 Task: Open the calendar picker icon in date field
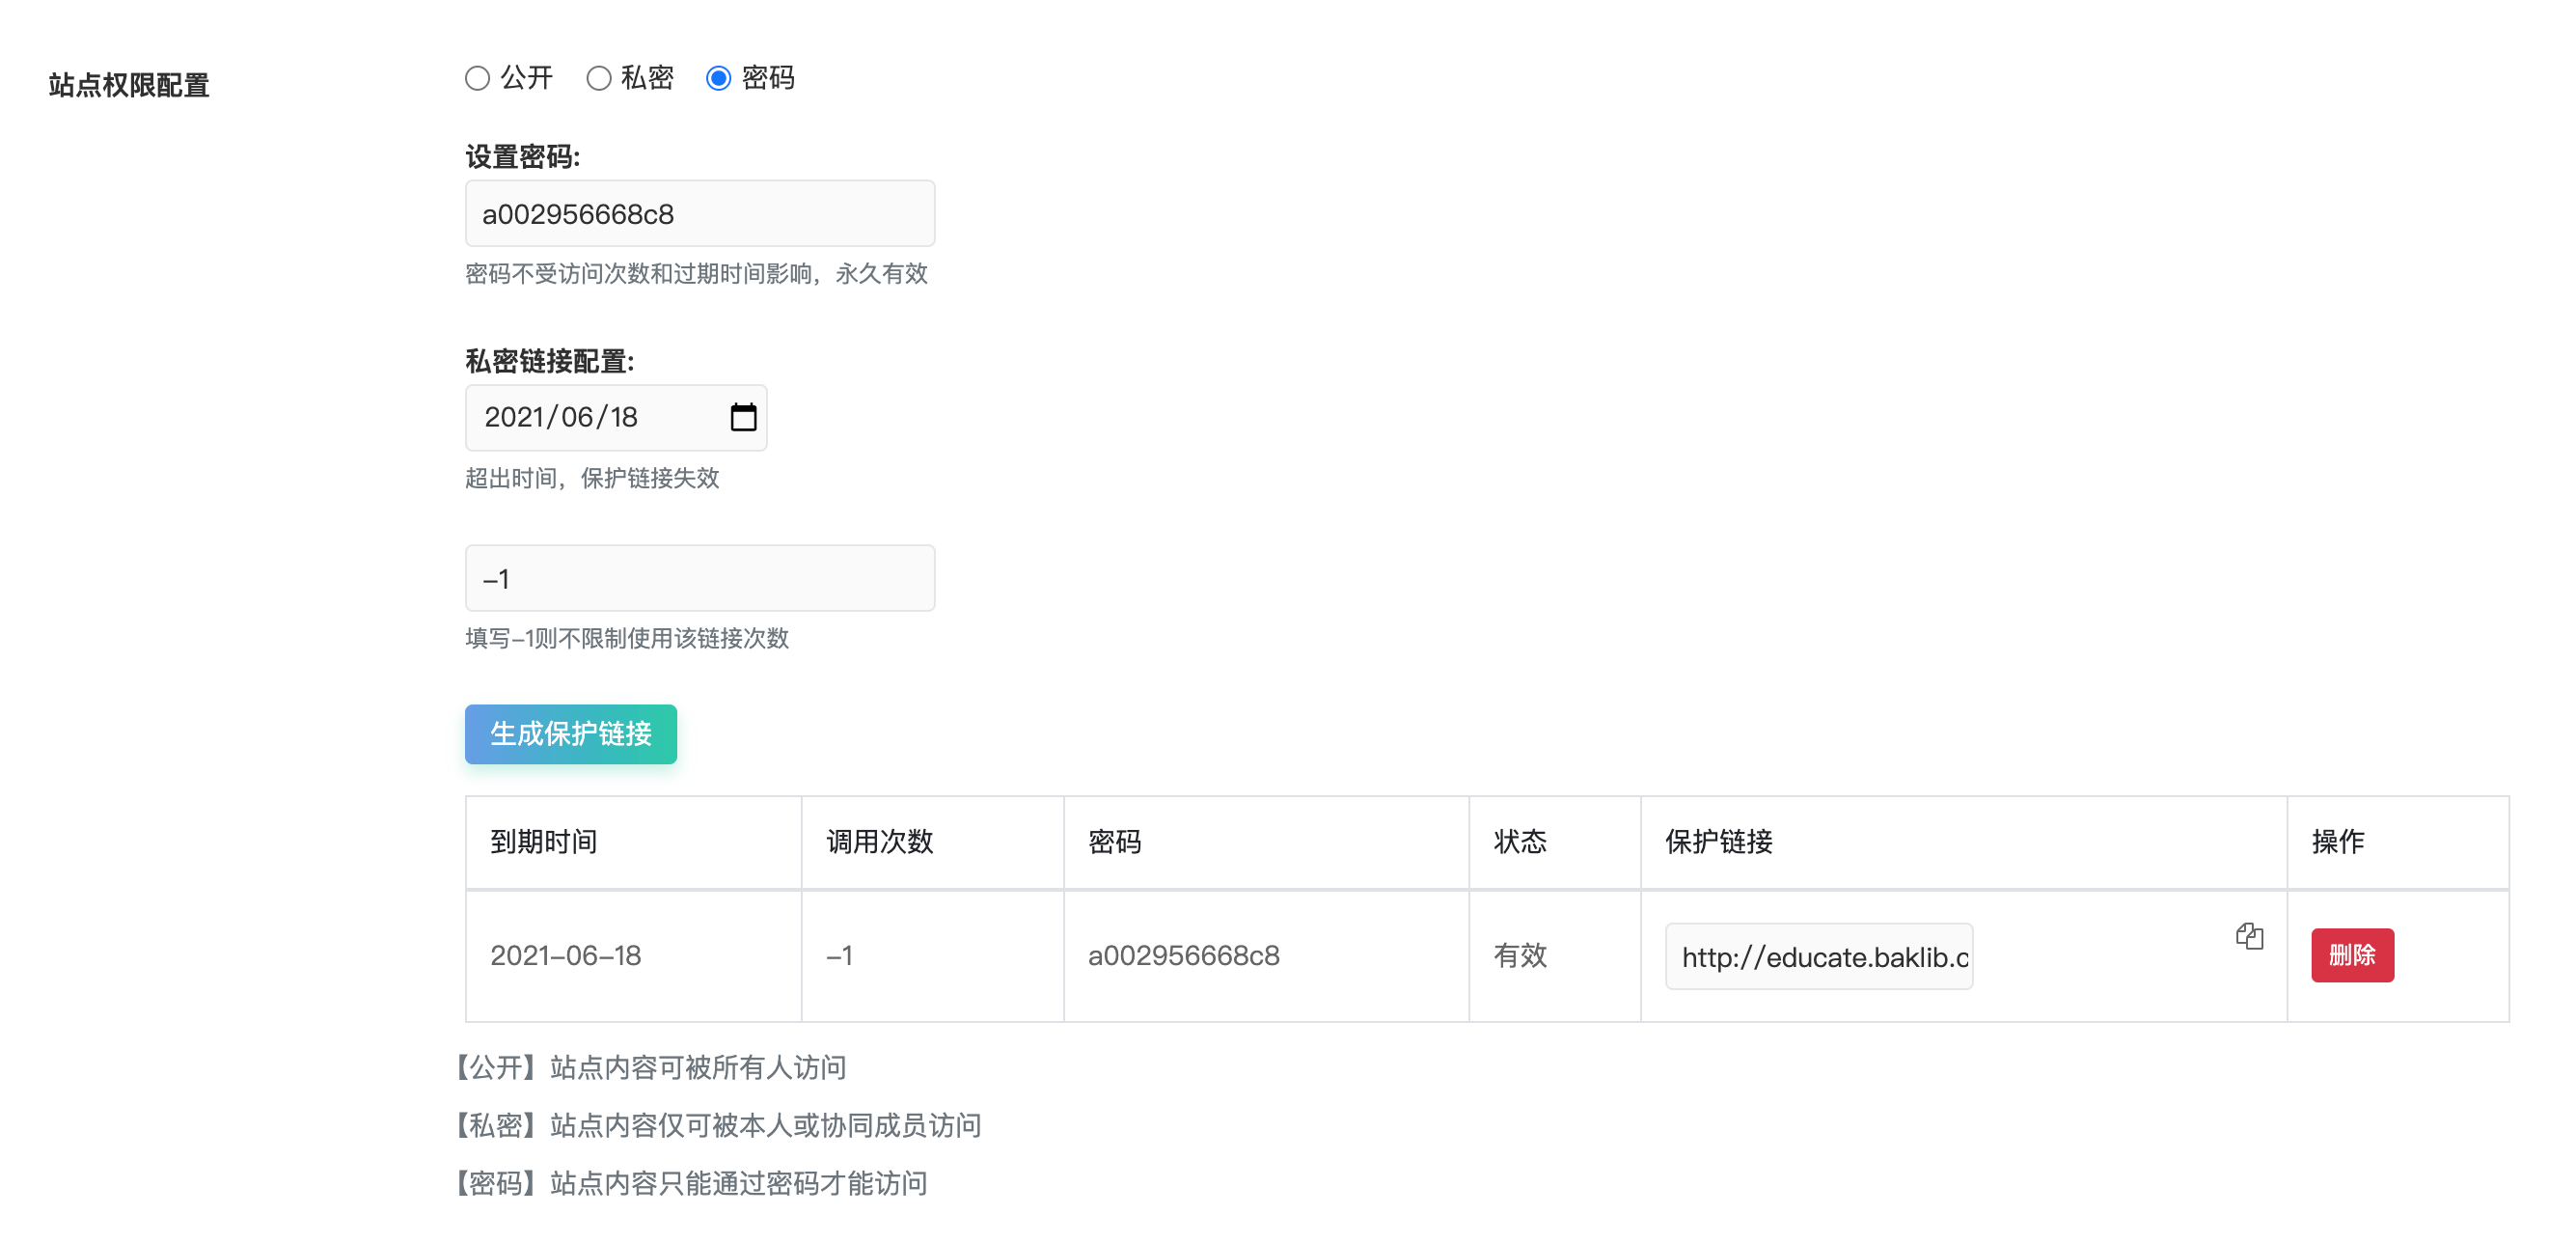742,417
